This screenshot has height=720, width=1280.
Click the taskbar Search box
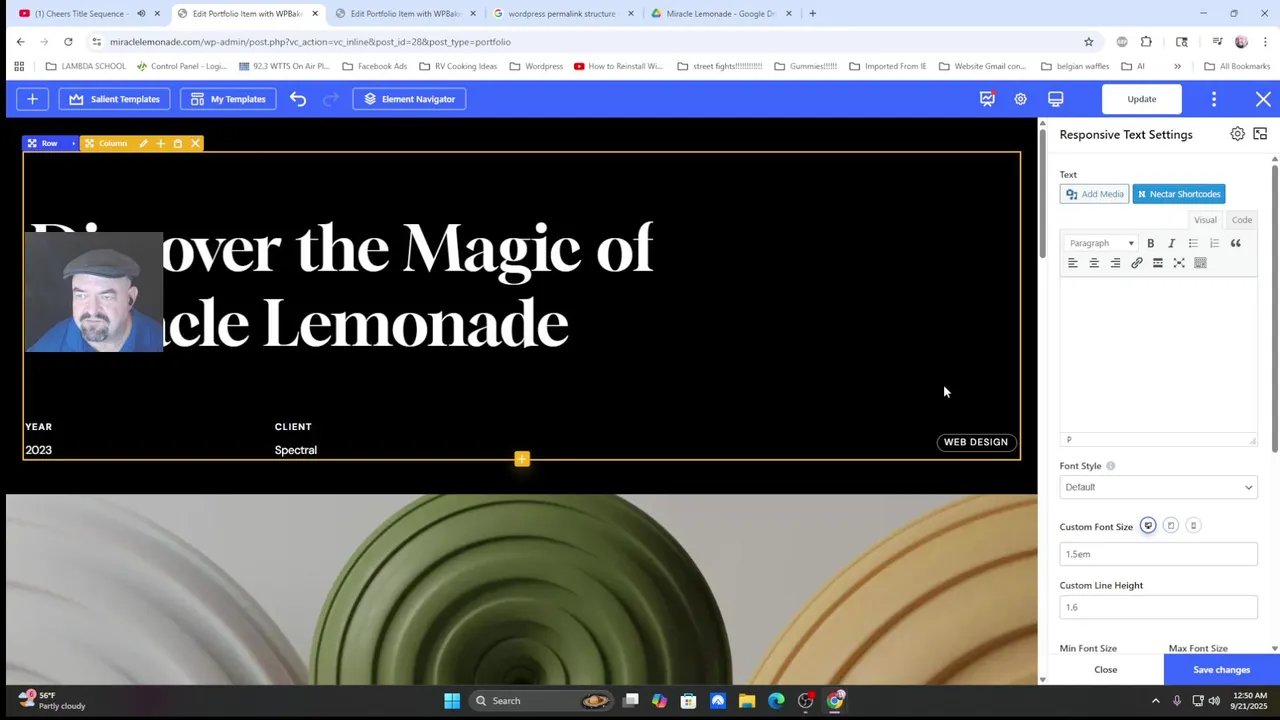[543, 701]
